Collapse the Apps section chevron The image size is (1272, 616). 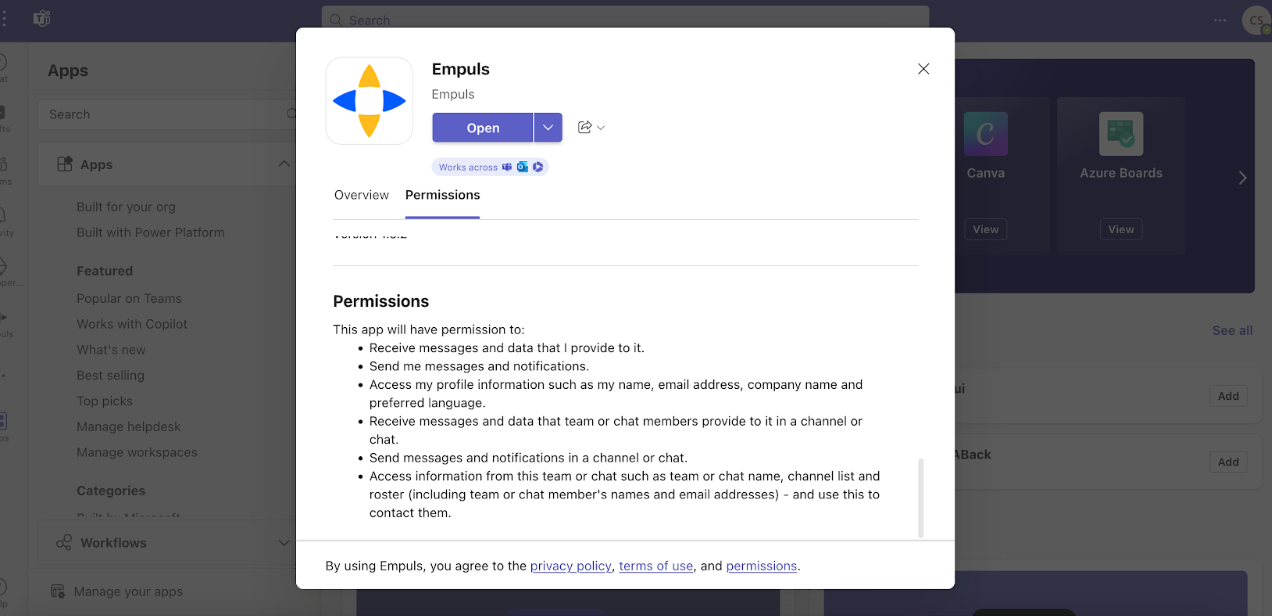pos(284,164)
